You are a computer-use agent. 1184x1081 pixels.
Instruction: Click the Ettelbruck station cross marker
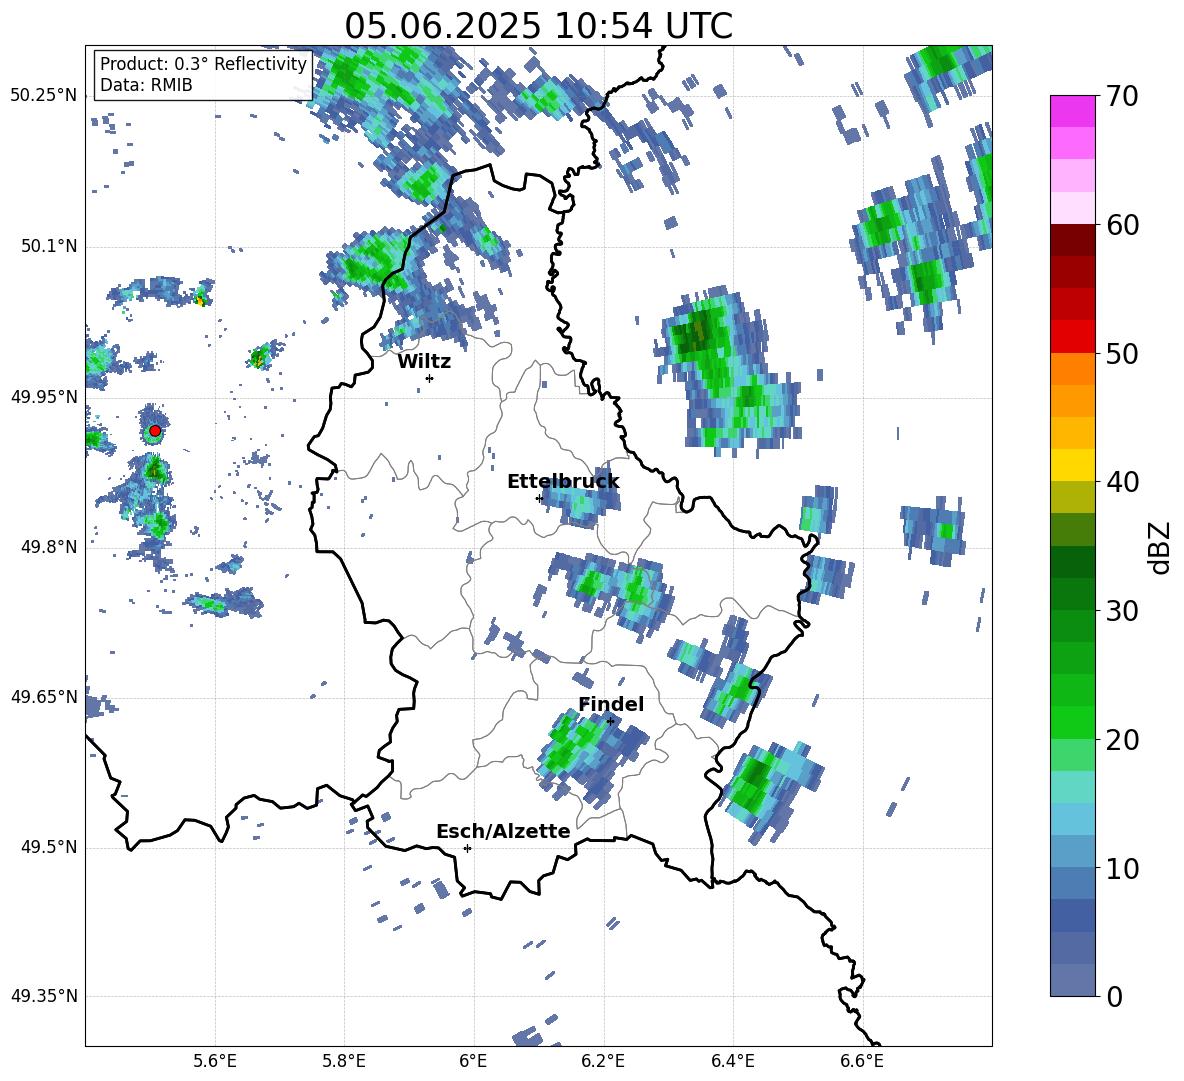[539, 498]
